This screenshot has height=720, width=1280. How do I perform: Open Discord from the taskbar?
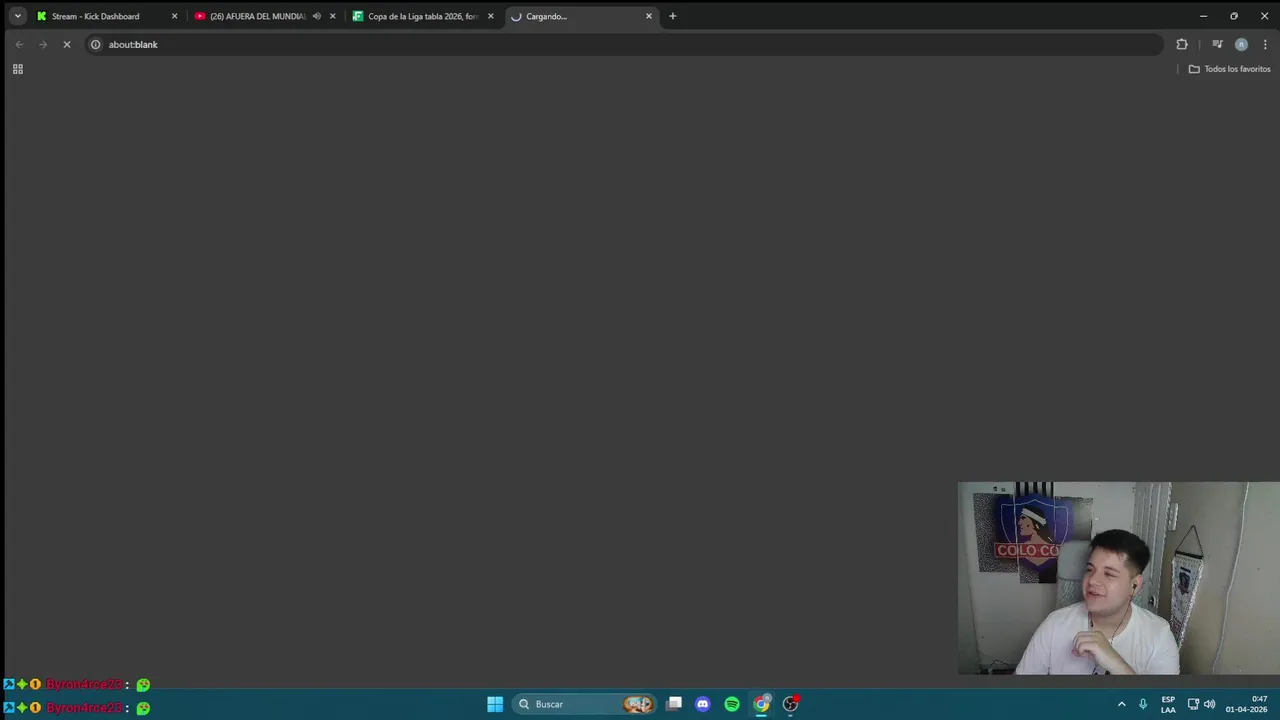click(x=703, y=704)
